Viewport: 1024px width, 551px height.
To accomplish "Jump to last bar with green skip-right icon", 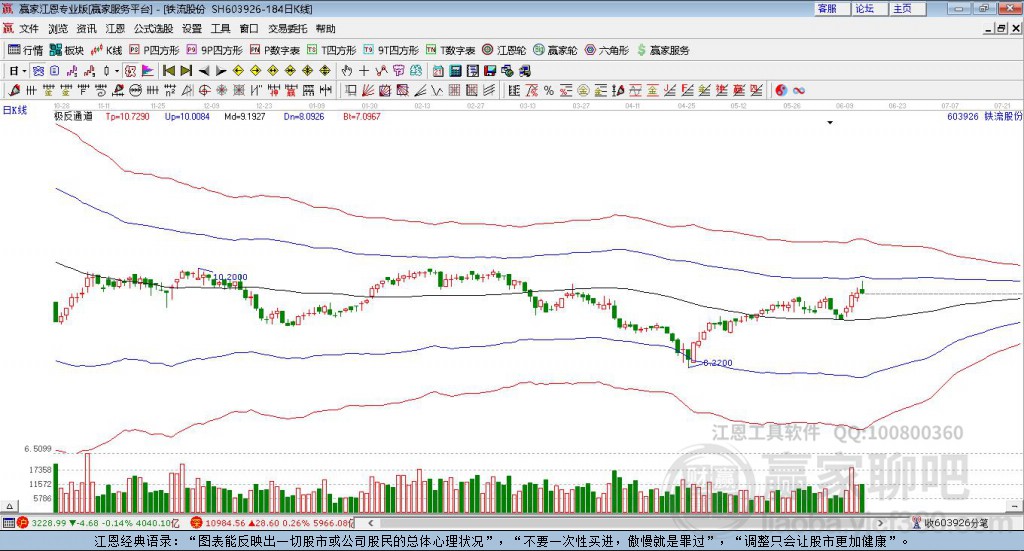I will (186, 71).
